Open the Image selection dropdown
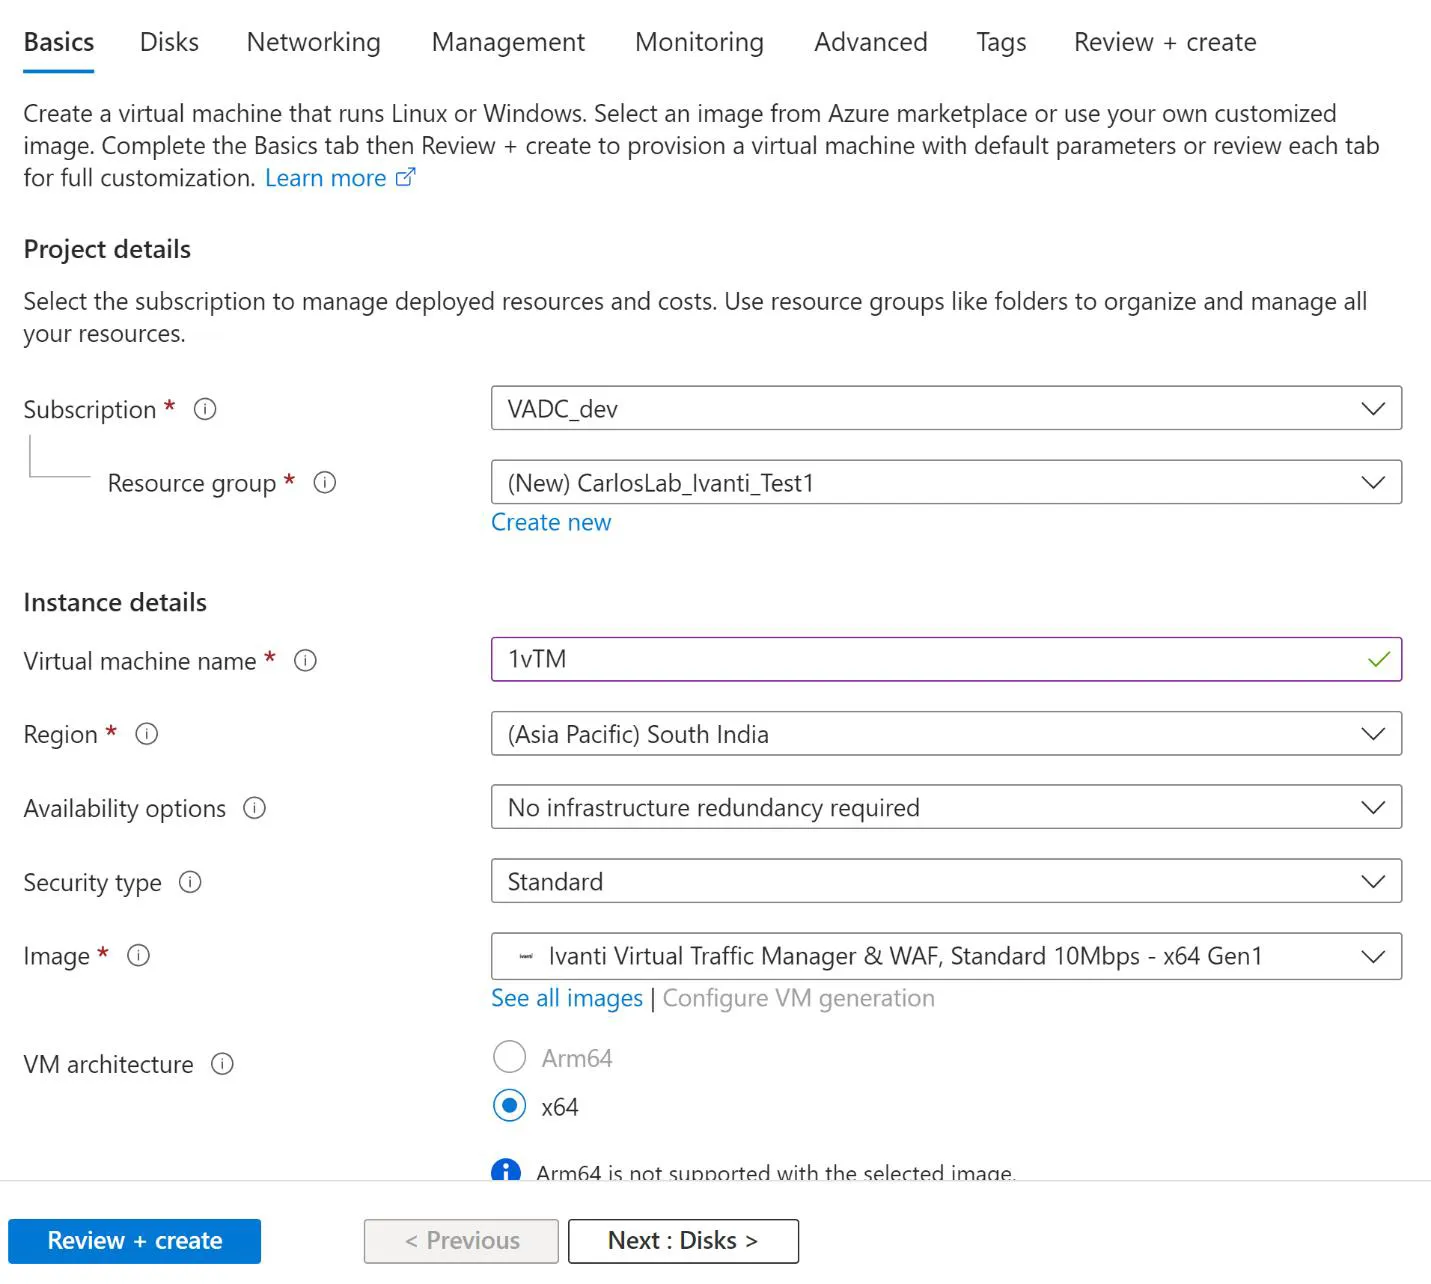 [x=946, y=956]
